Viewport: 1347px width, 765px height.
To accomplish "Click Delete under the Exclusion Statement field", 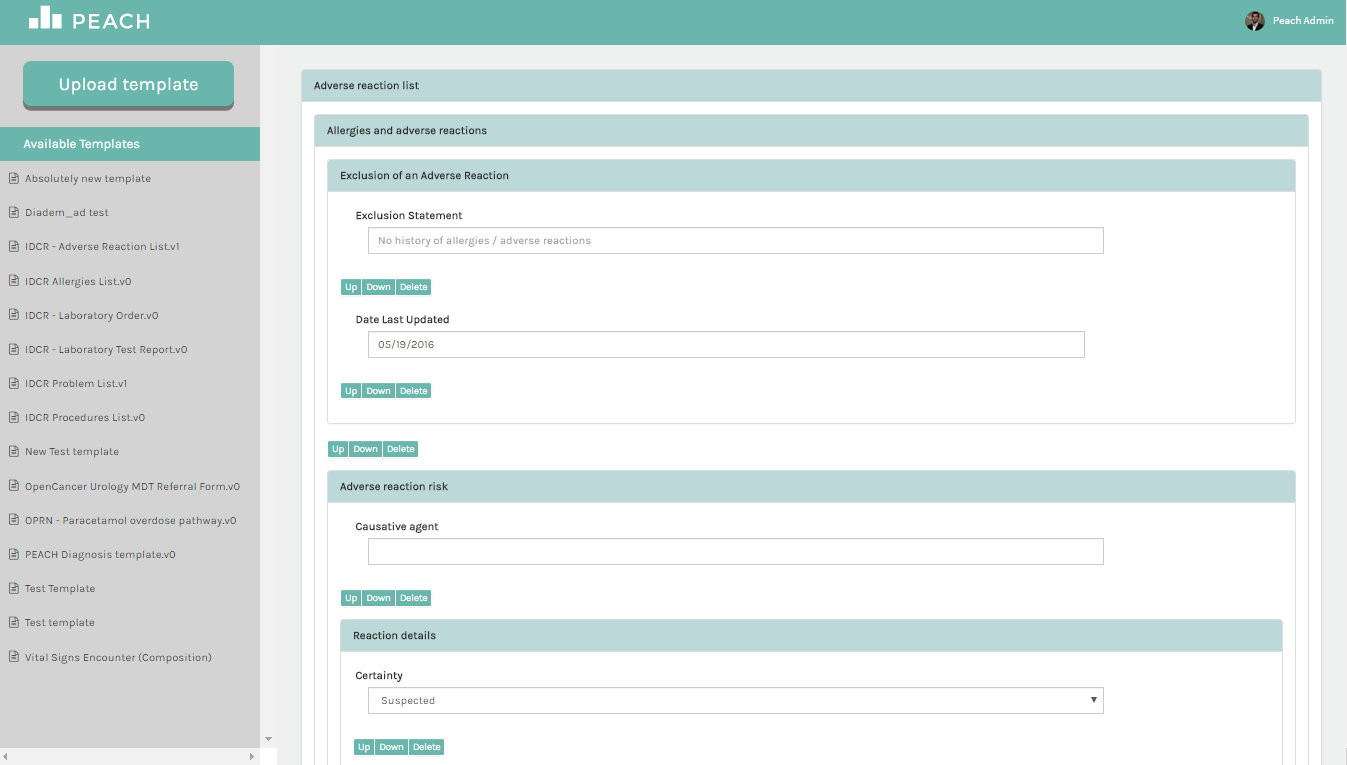I will [x=413, y=287].
